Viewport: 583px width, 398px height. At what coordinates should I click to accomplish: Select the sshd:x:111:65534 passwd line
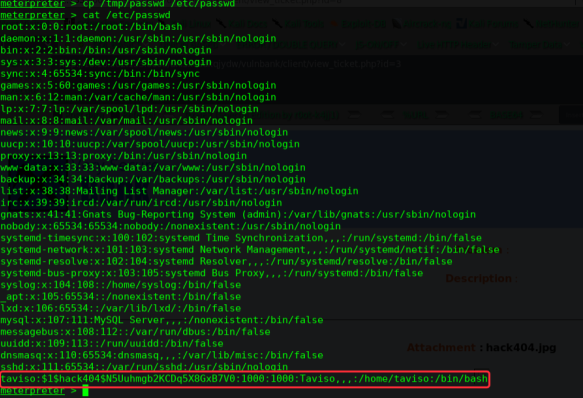(144, 367)
